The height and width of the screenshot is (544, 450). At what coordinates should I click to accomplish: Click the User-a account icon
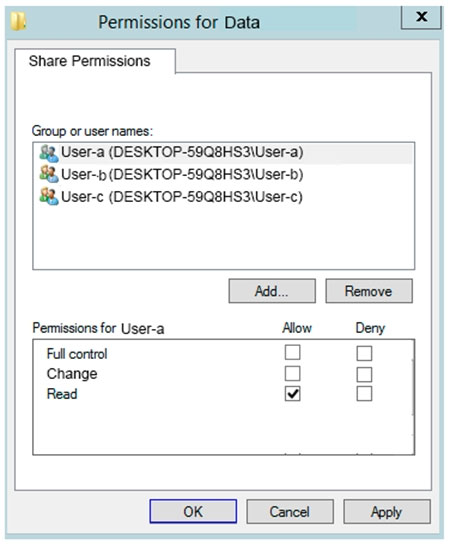pyautogui.click(x=49, y=153)
